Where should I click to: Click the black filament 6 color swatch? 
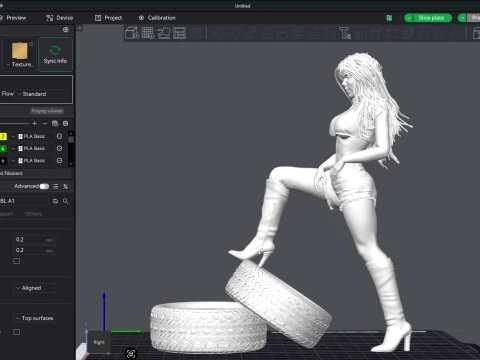click(3, 160)
